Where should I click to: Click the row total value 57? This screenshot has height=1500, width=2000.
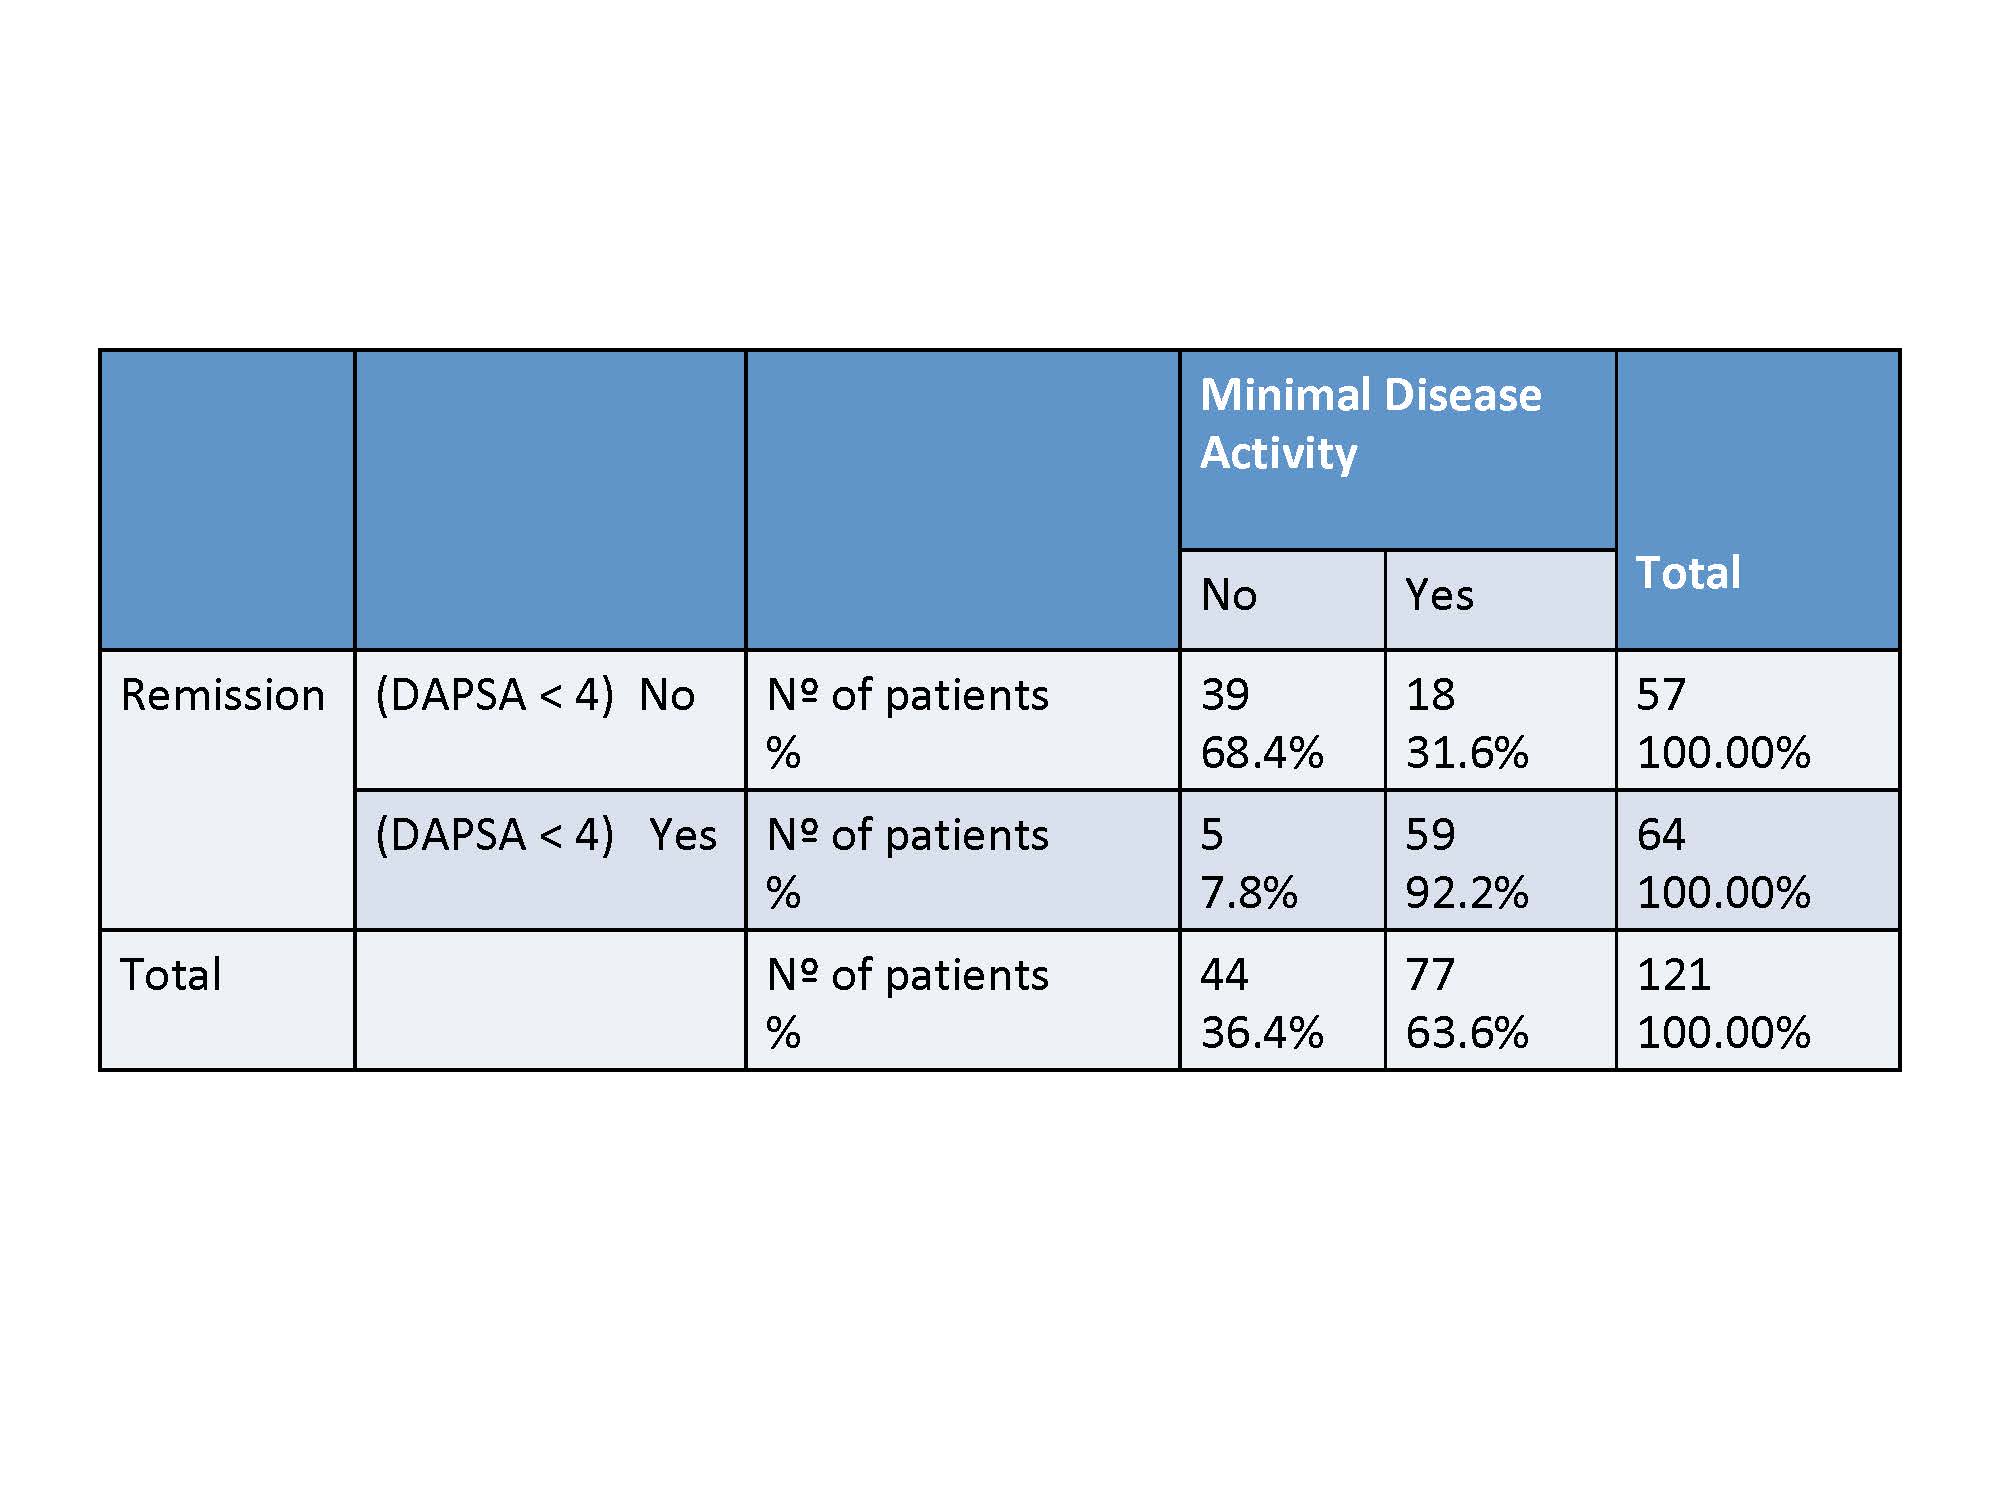[1661, 695]
